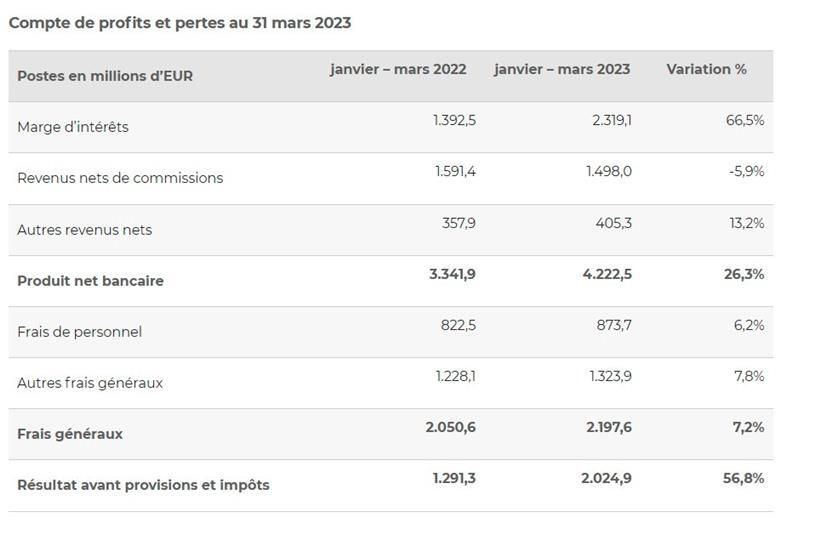The image size is (820, 534).
Task: Click the title 'Compte de profits et pertes'
Action: pos(180,22)
